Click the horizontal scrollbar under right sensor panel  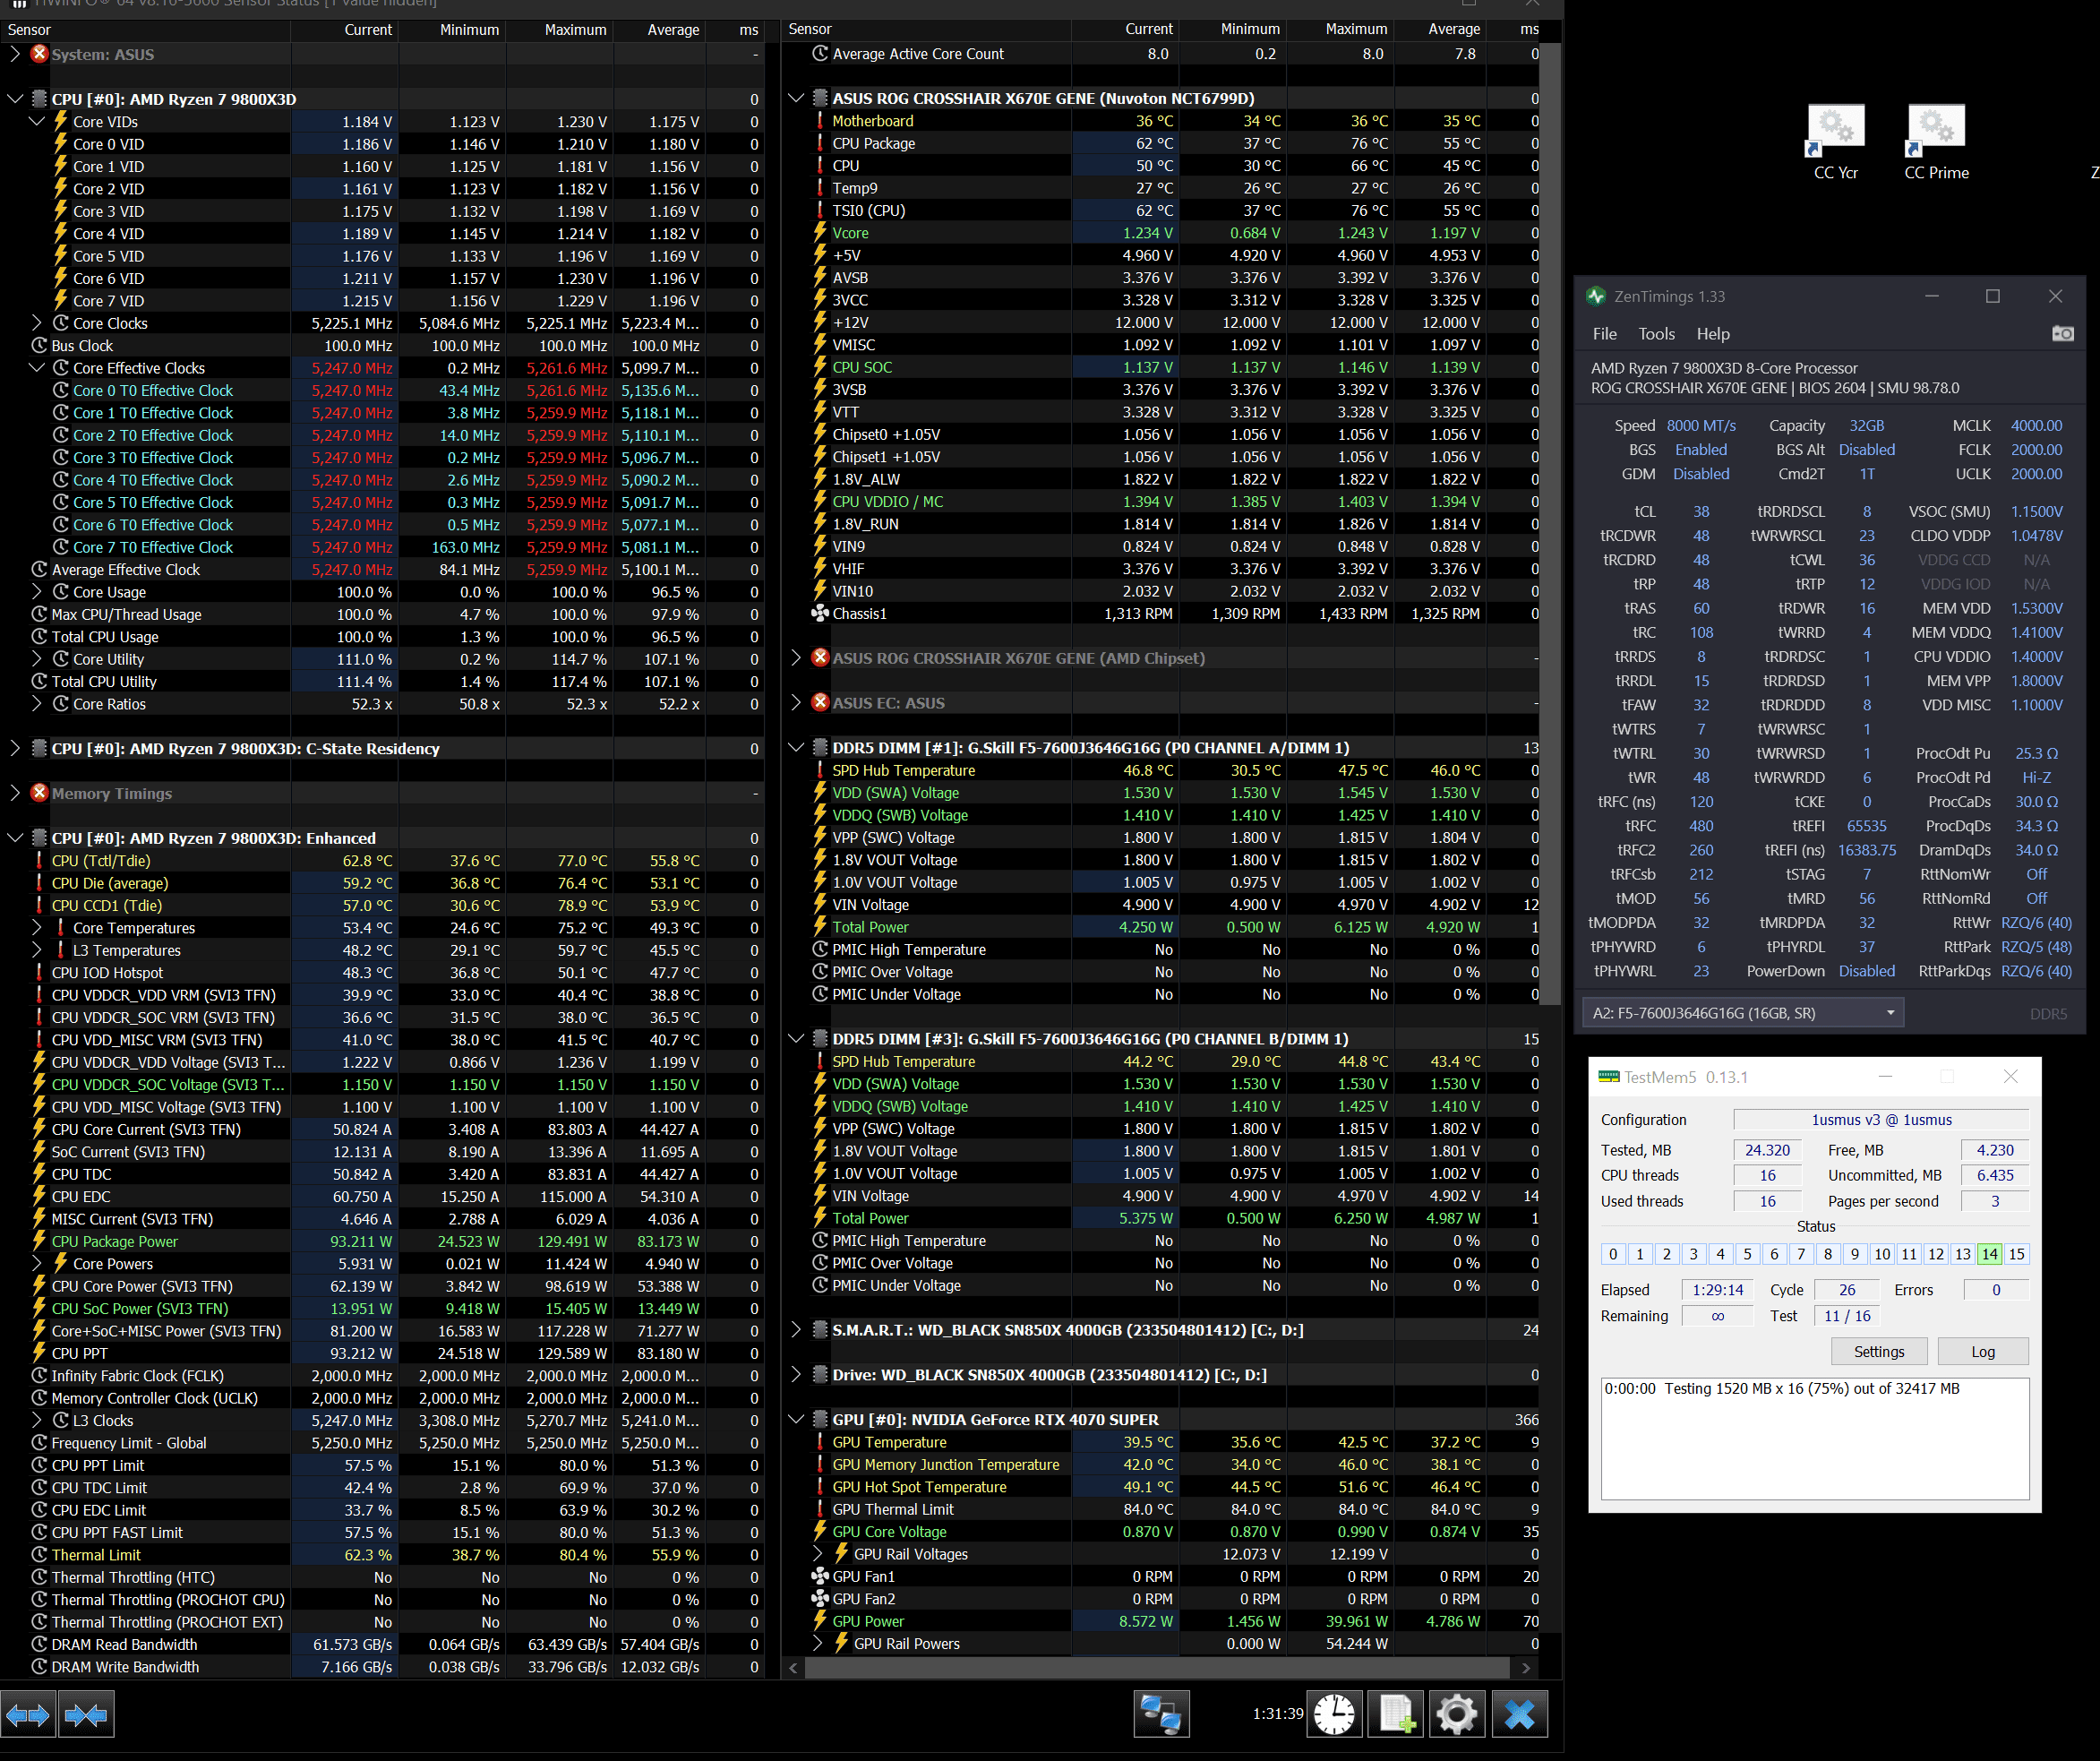click(1157, 1668)
